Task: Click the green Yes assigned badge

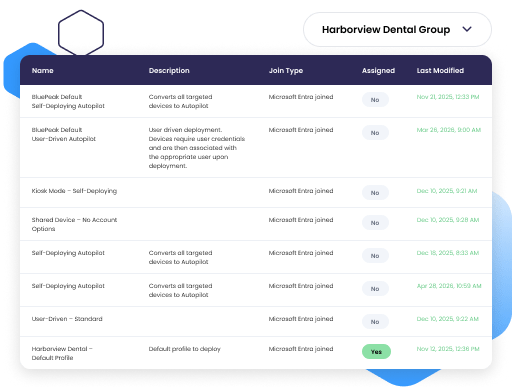Action: (376, 352)
